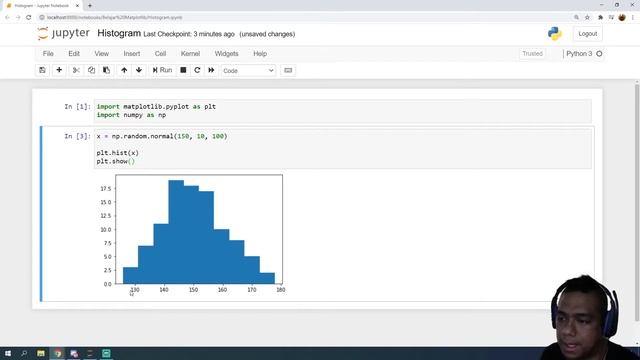This screenshot has height=360, width=640.
Task: Reload the browser page
Action: tap(29, 18)
